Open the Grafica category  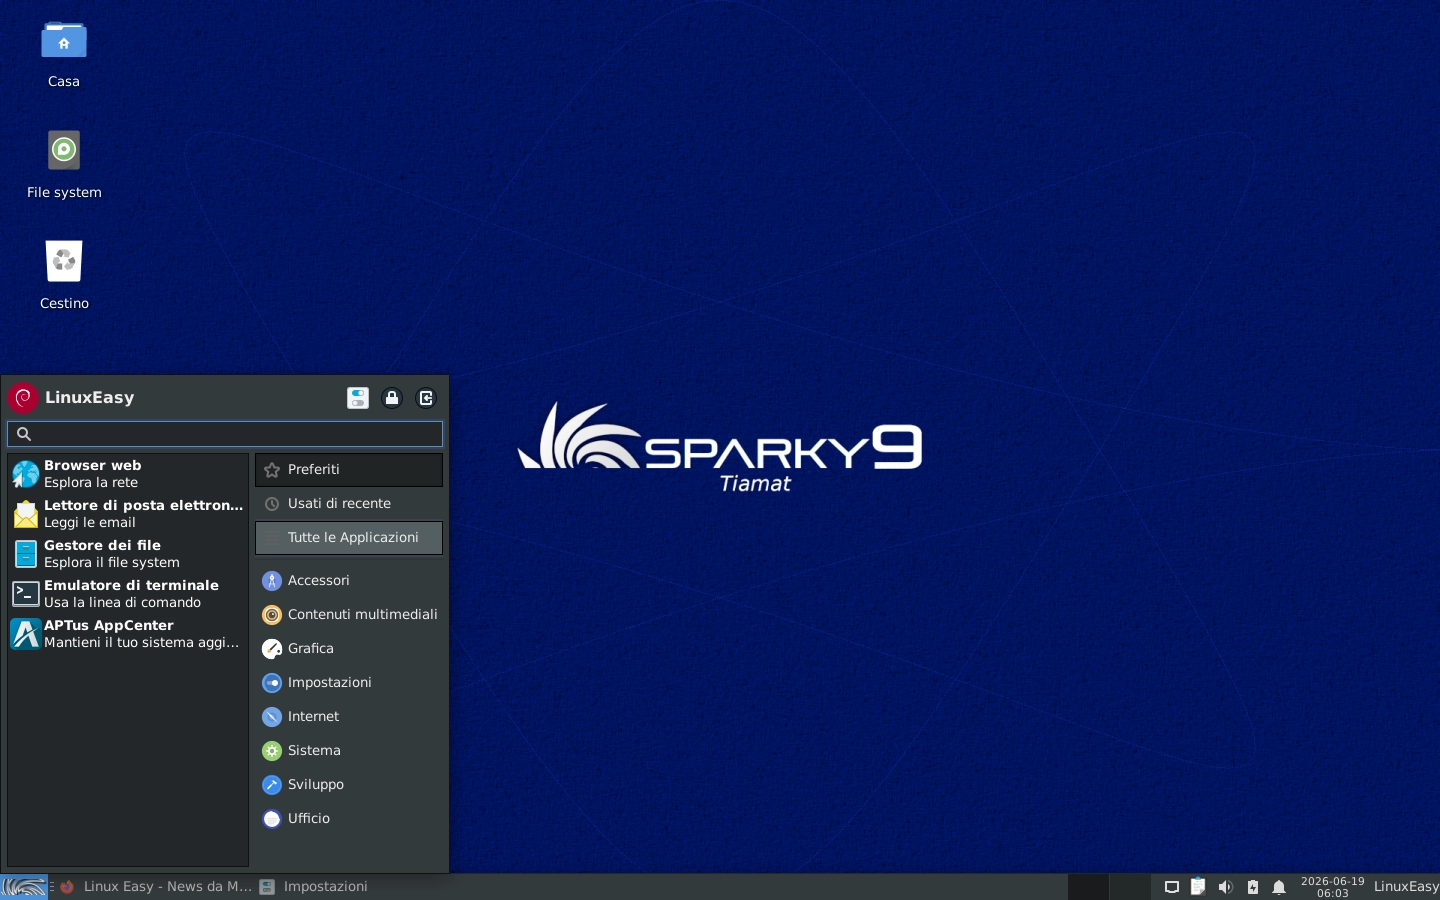(x=349, y=649)
